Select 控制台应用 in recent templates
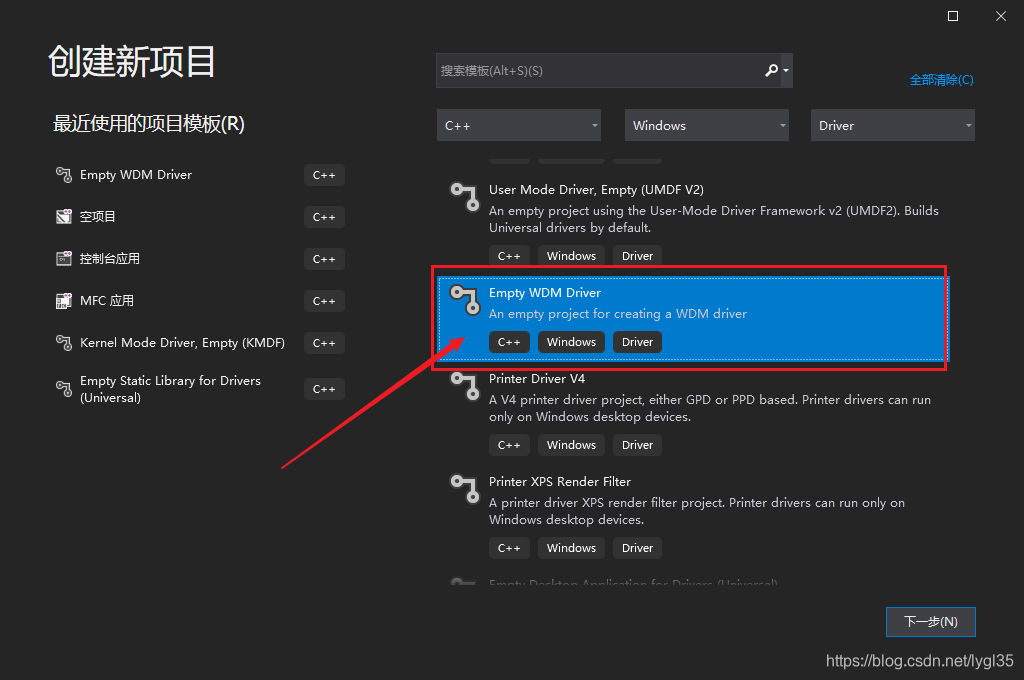This screenshot has width=1024, height=680. [x=110, y=259]
